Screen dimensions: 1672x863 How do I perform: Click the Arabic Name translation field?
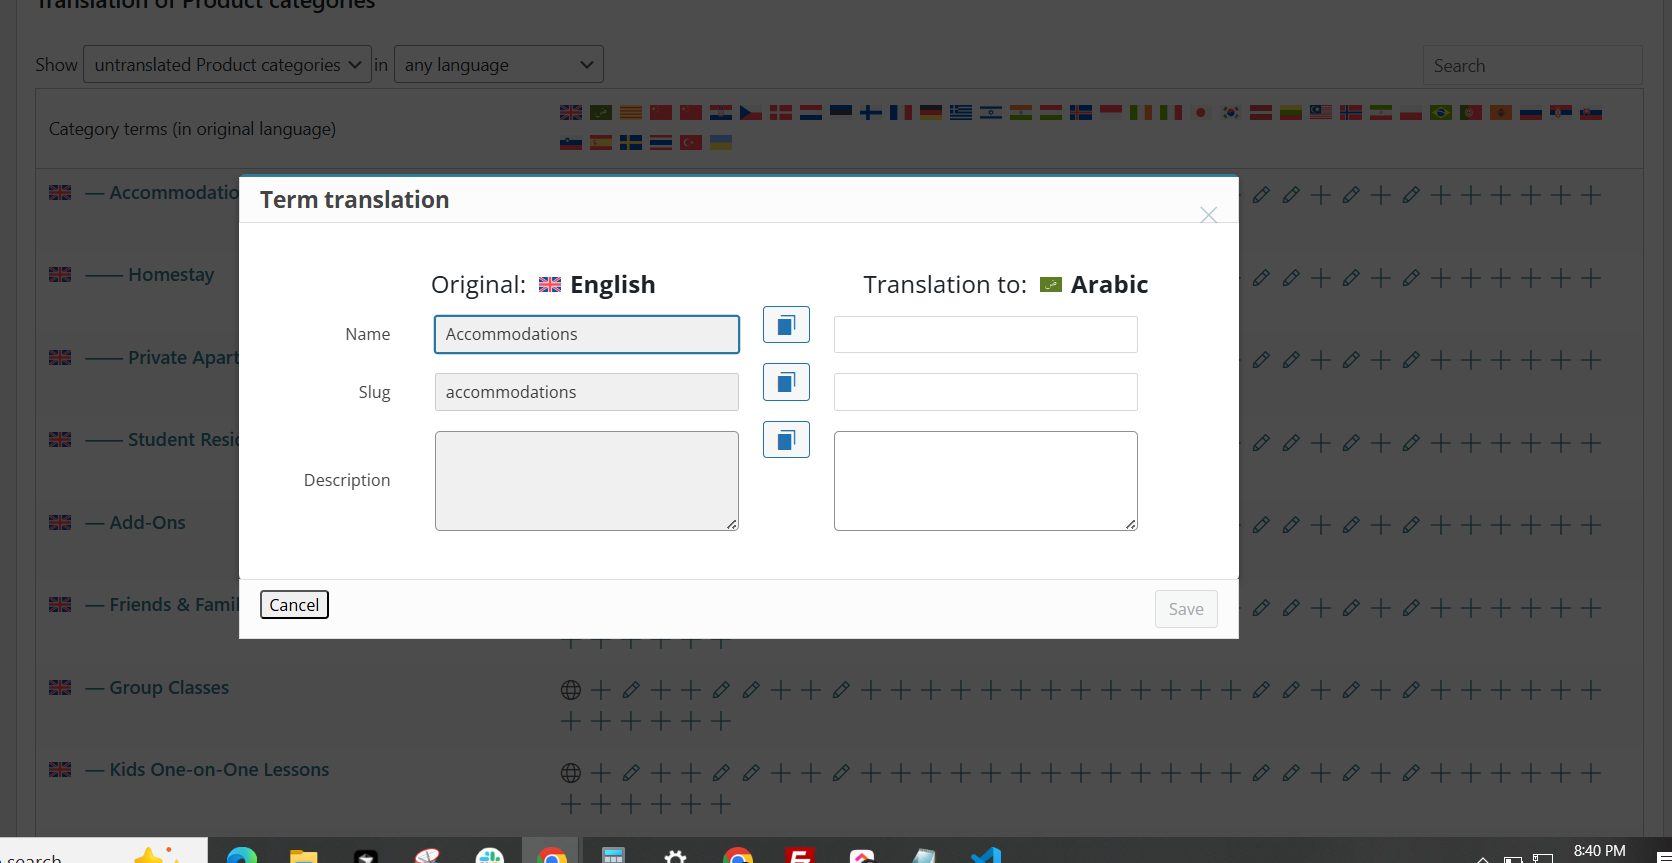pos(986,334)
